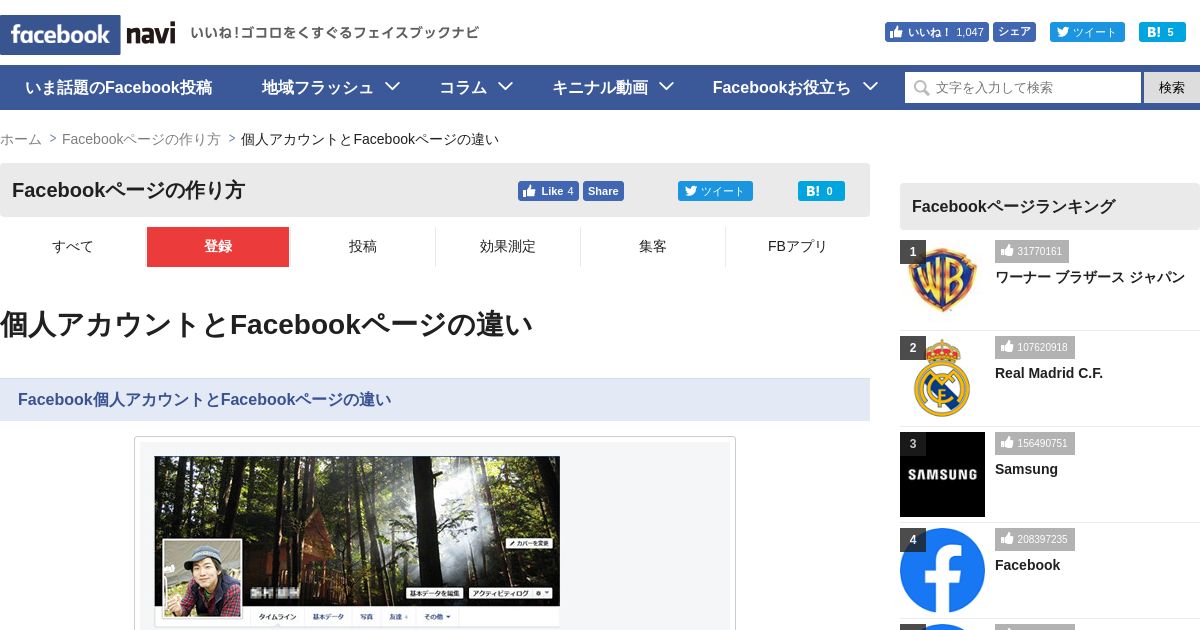
Task: Open ワーナー ブラザース ジャパン ranking link
Action: click(x=1090, y=277)
